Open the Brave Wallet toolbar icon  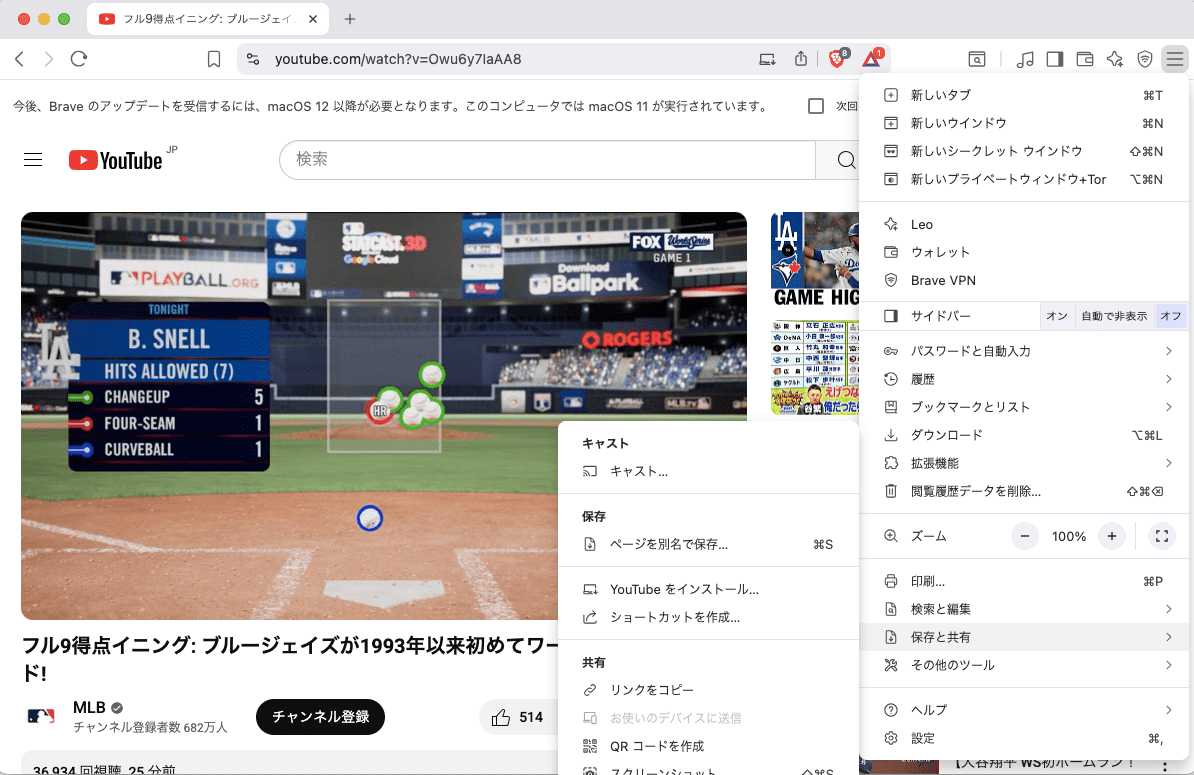coord(1084,59)
